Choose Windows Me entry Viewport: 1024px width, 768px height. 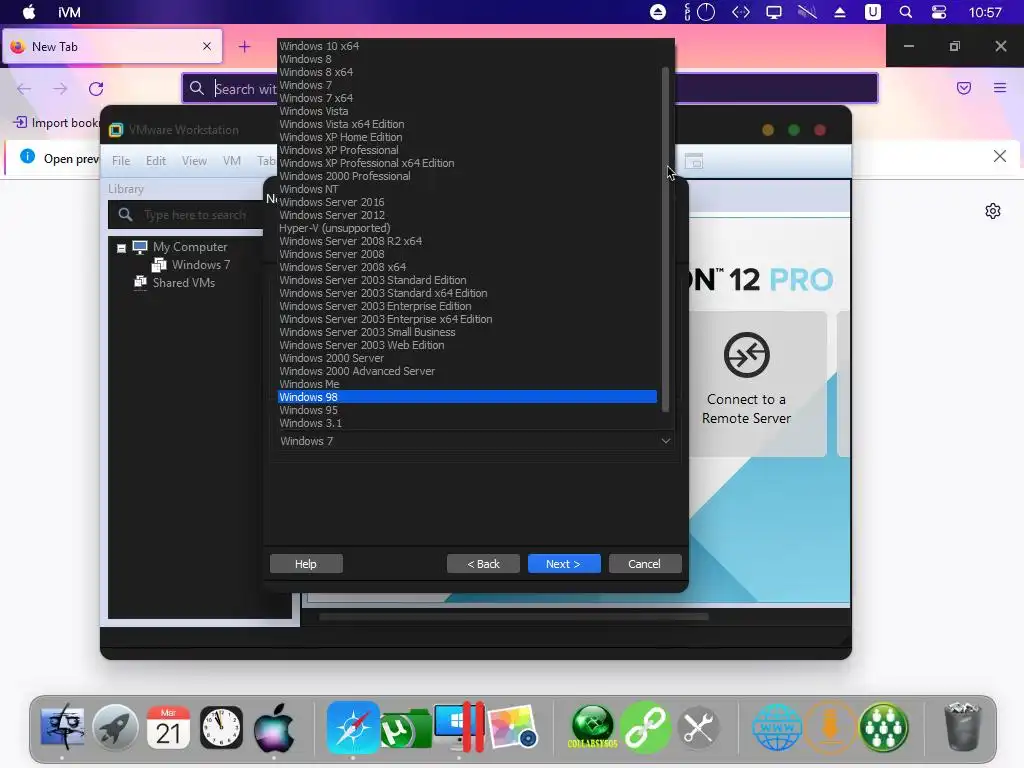pos(468,384)
